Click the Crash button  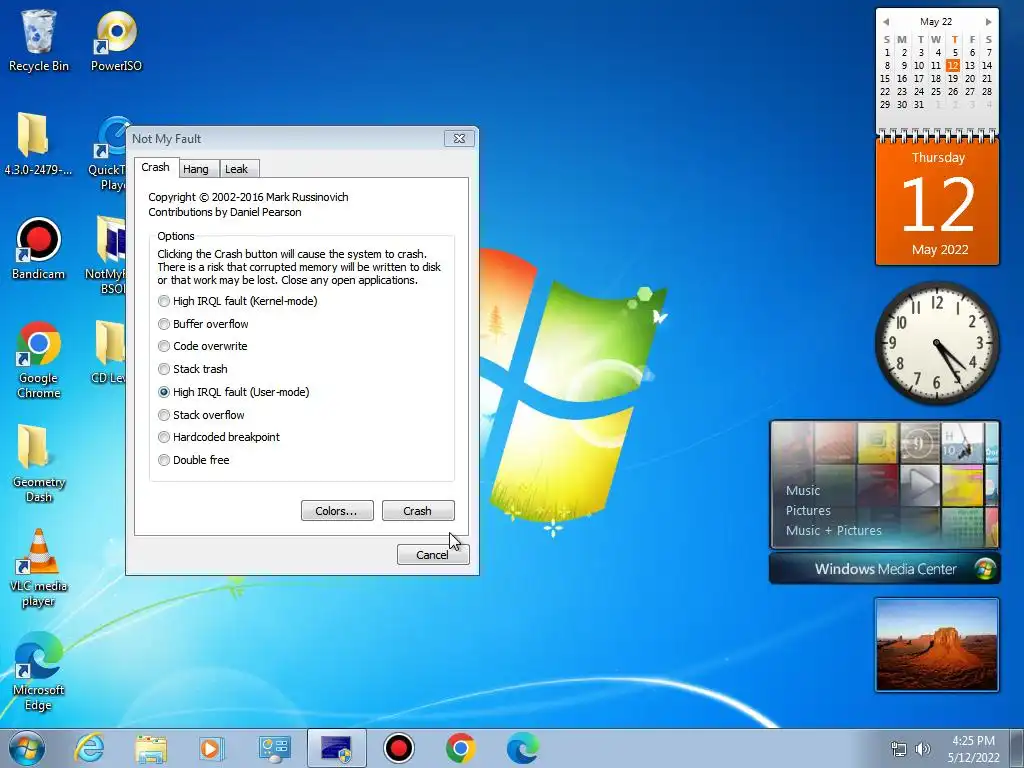pyautogui.click(x=418, y=511)
